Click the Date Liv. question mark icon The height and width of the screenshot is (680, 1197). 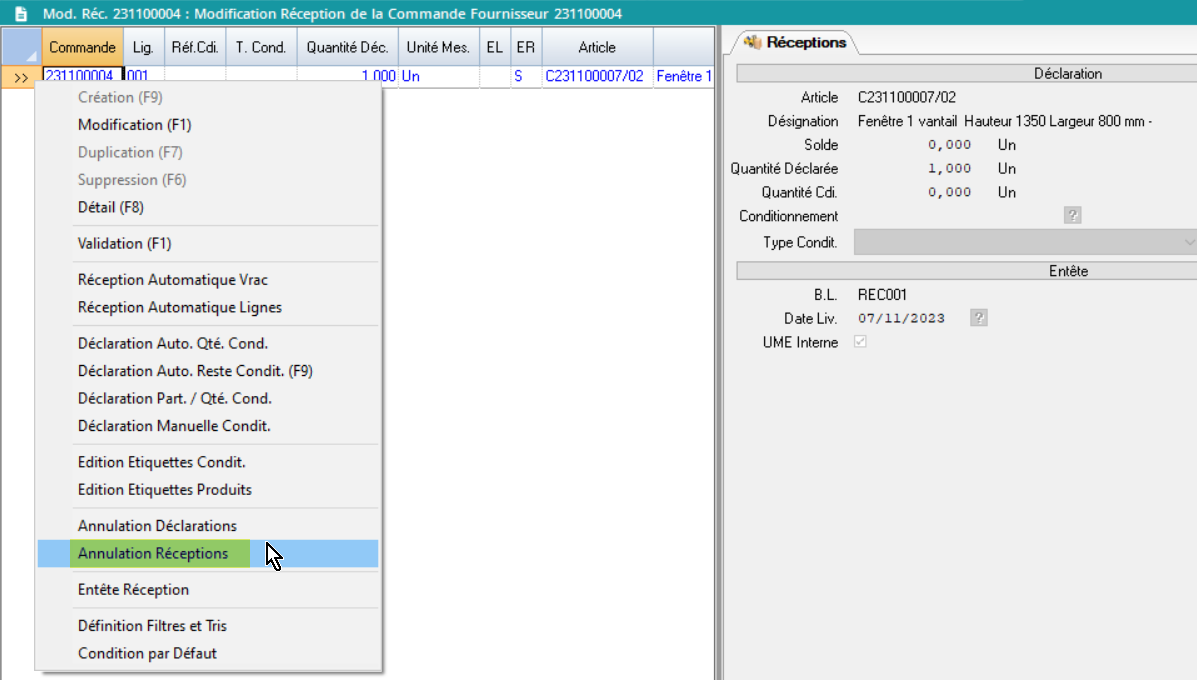[979, 318]
